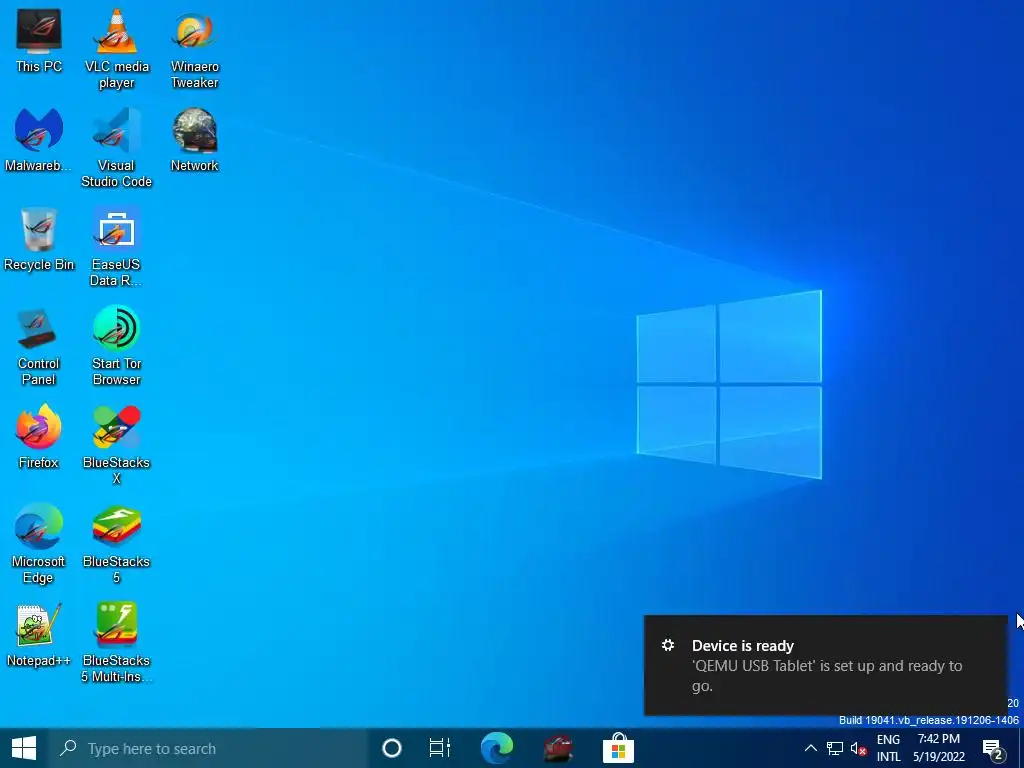Click the muted volume tray icon

point(859,748)
